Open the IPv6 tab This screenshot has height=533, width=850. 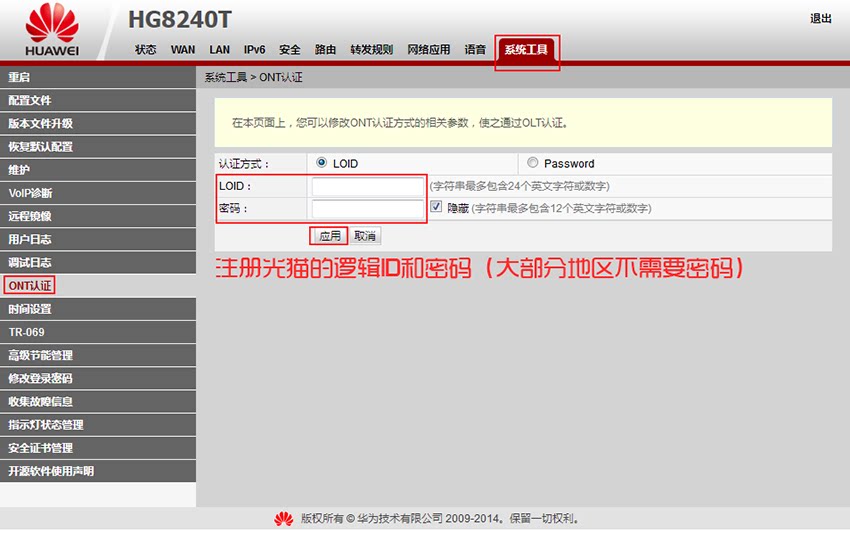click(254, 49)
